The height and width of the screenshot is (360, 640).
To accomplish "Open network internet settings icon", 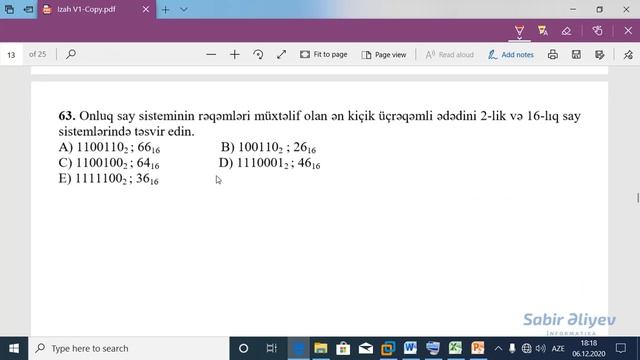I will (x=527, y=348).
